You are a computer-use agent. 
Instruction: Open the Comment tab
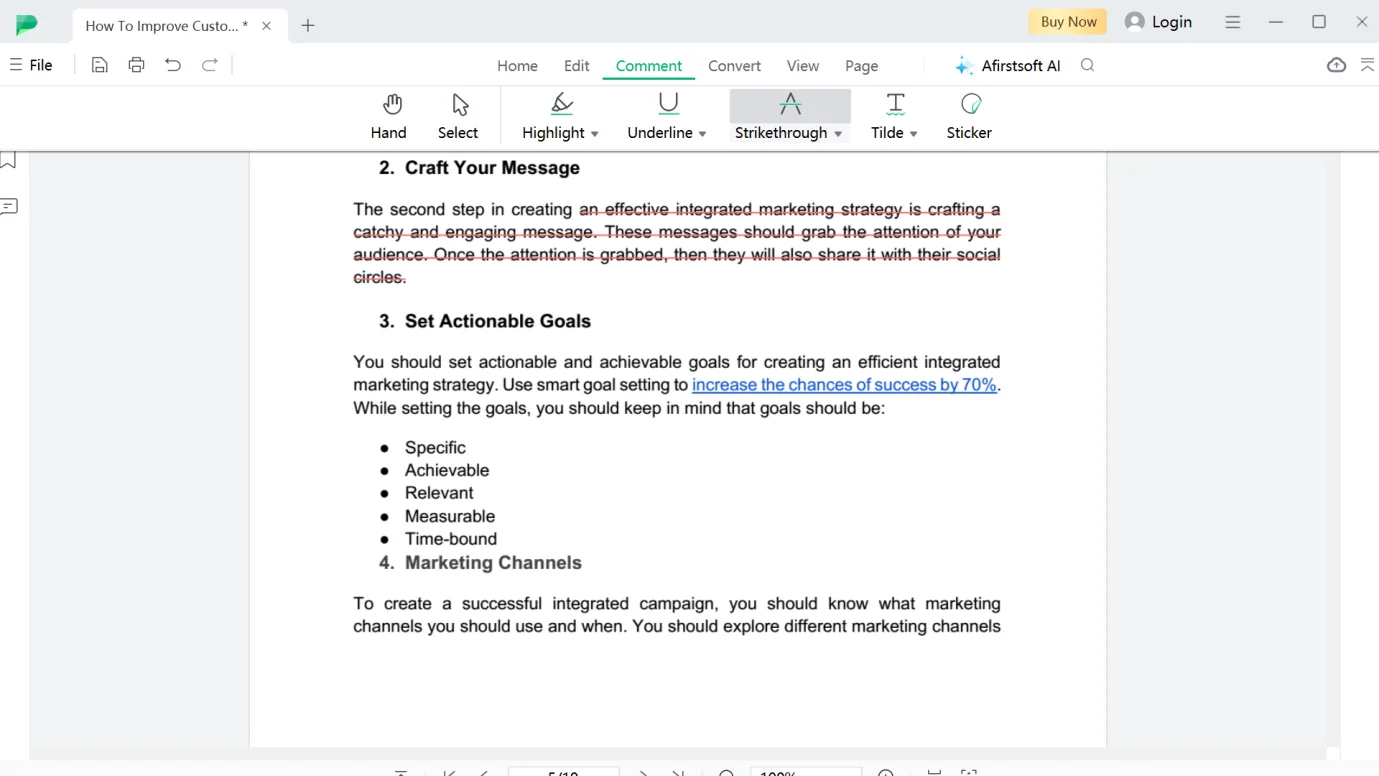[x=649, y=66]
